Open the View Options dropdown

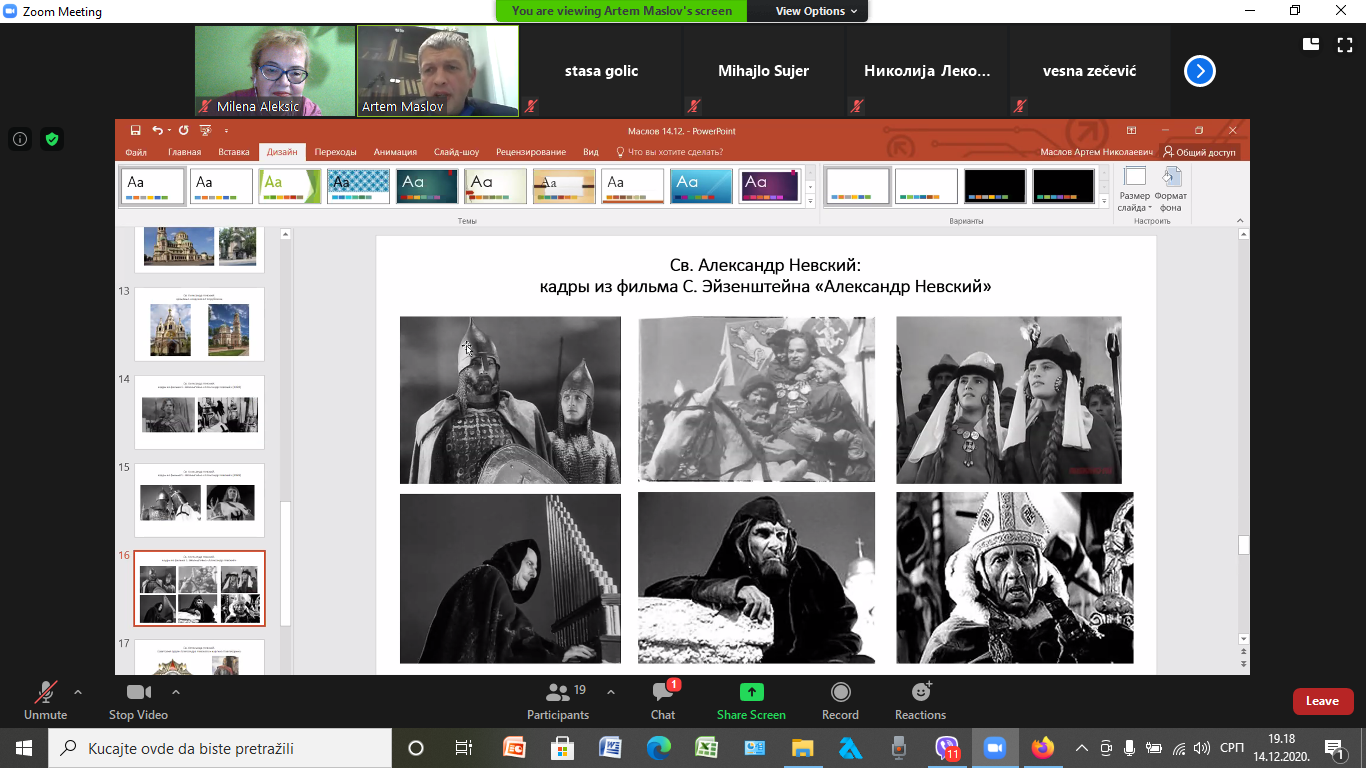[x=816, y=11]
